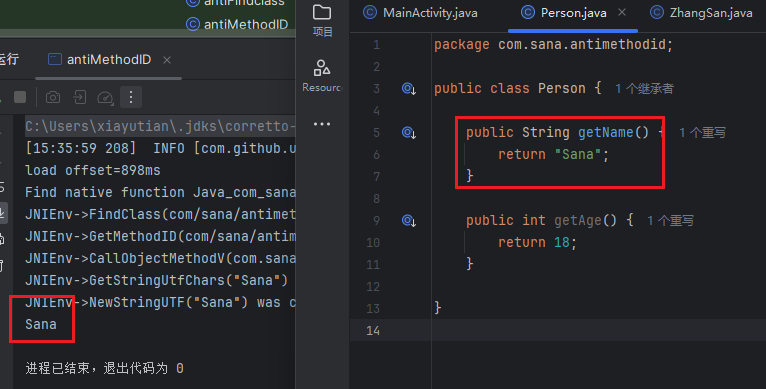Open the 项目 tool window folder icon
Image resolution: width=766 pixels, height=389 pixels.
click(x=322, y=12)
